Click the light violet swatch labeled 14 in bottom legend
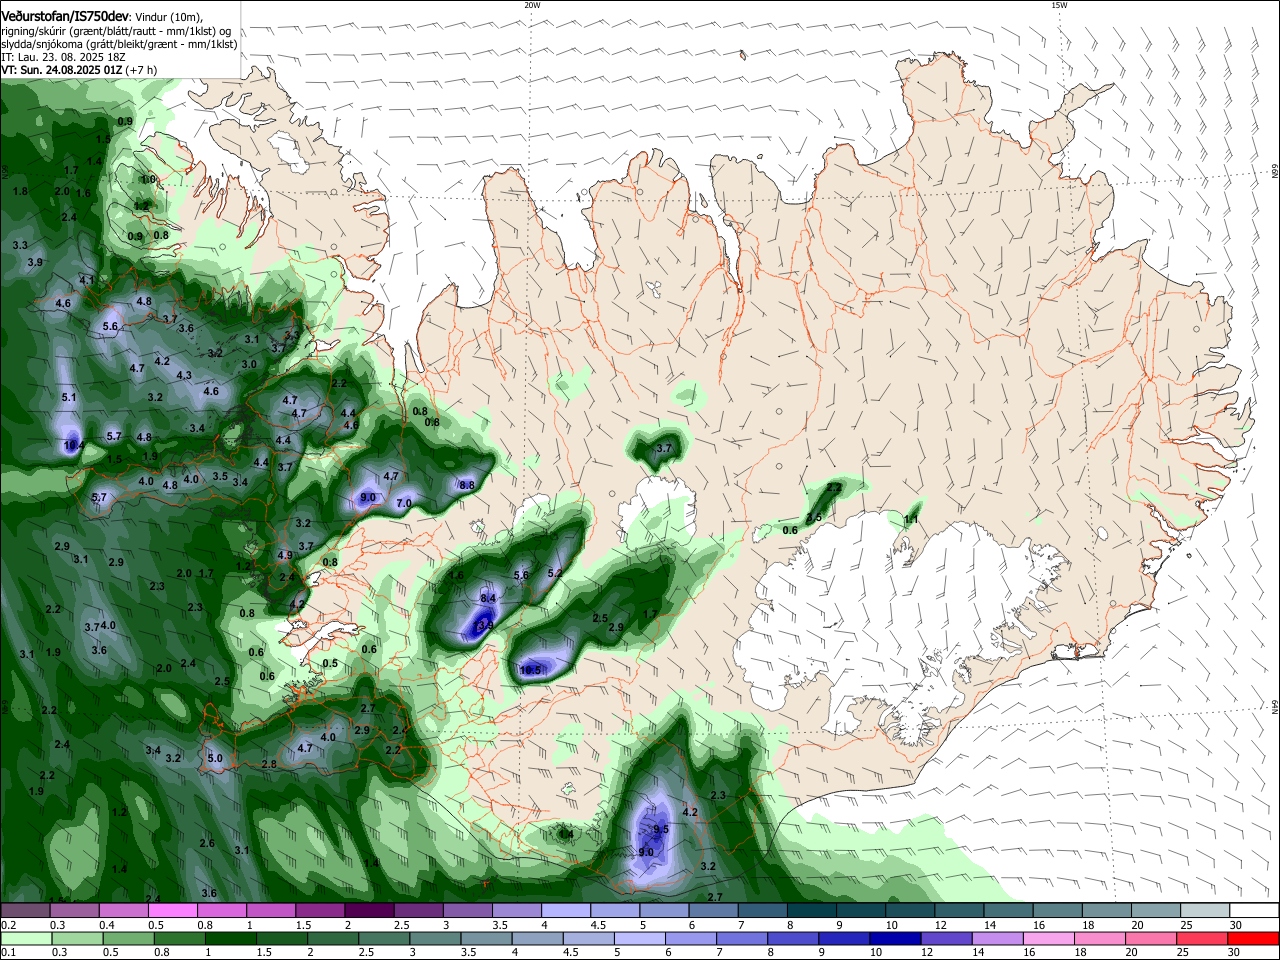The image size is (1280, 960). pos(998,938)
